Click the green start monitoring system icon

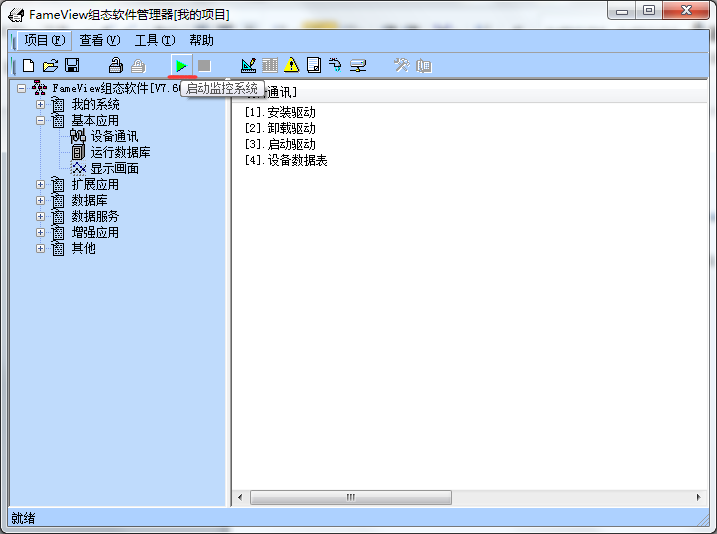181,66
